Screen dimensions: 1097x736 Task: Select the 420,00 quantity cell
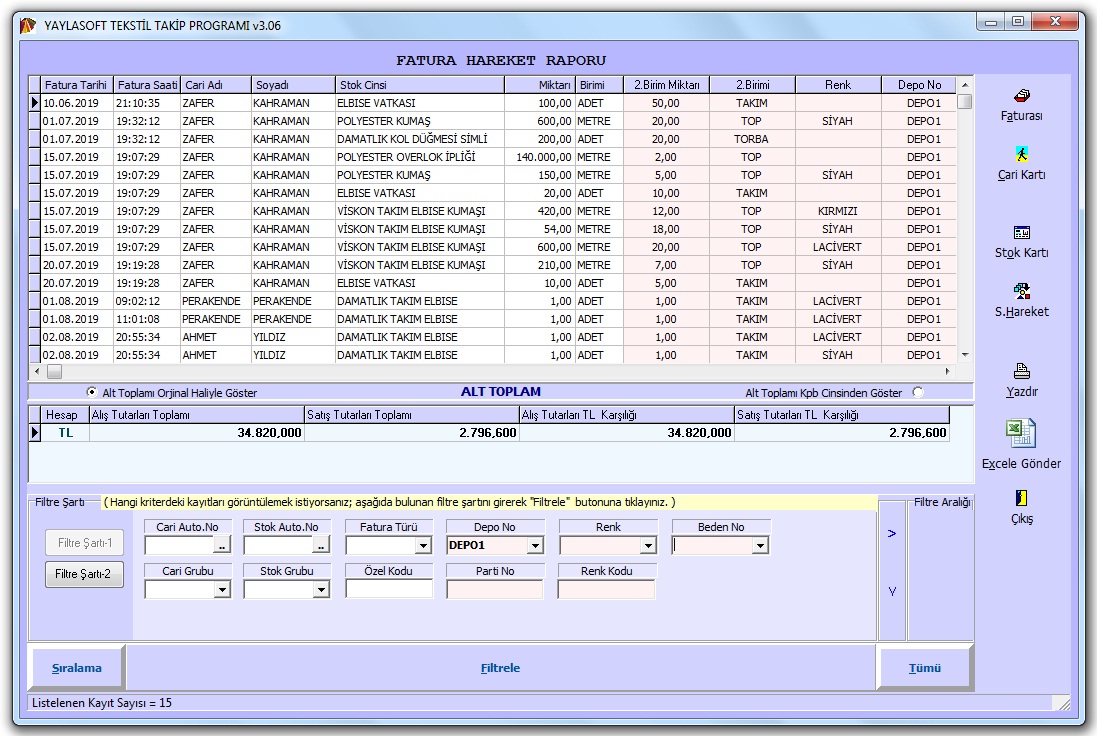(x=539, y=211)
